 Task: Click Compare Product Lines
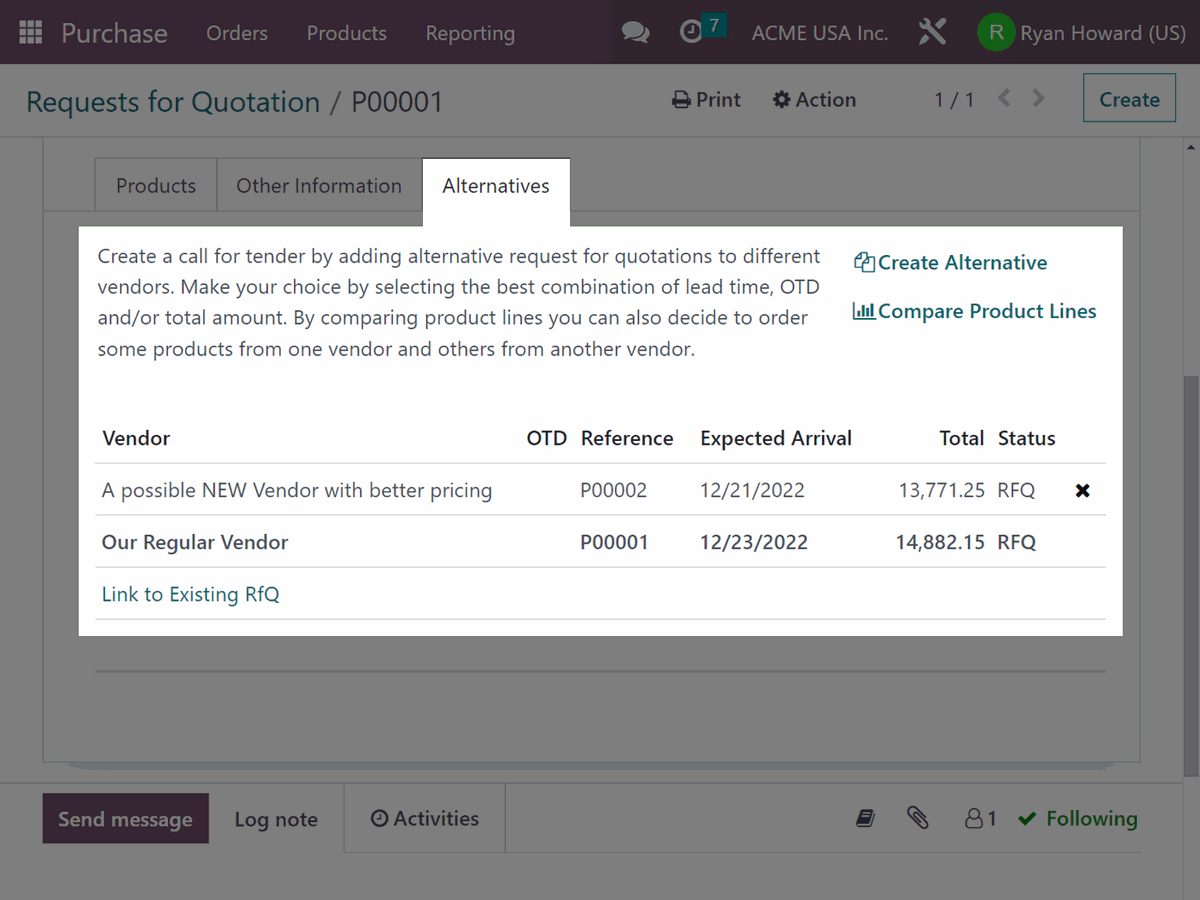974,311
